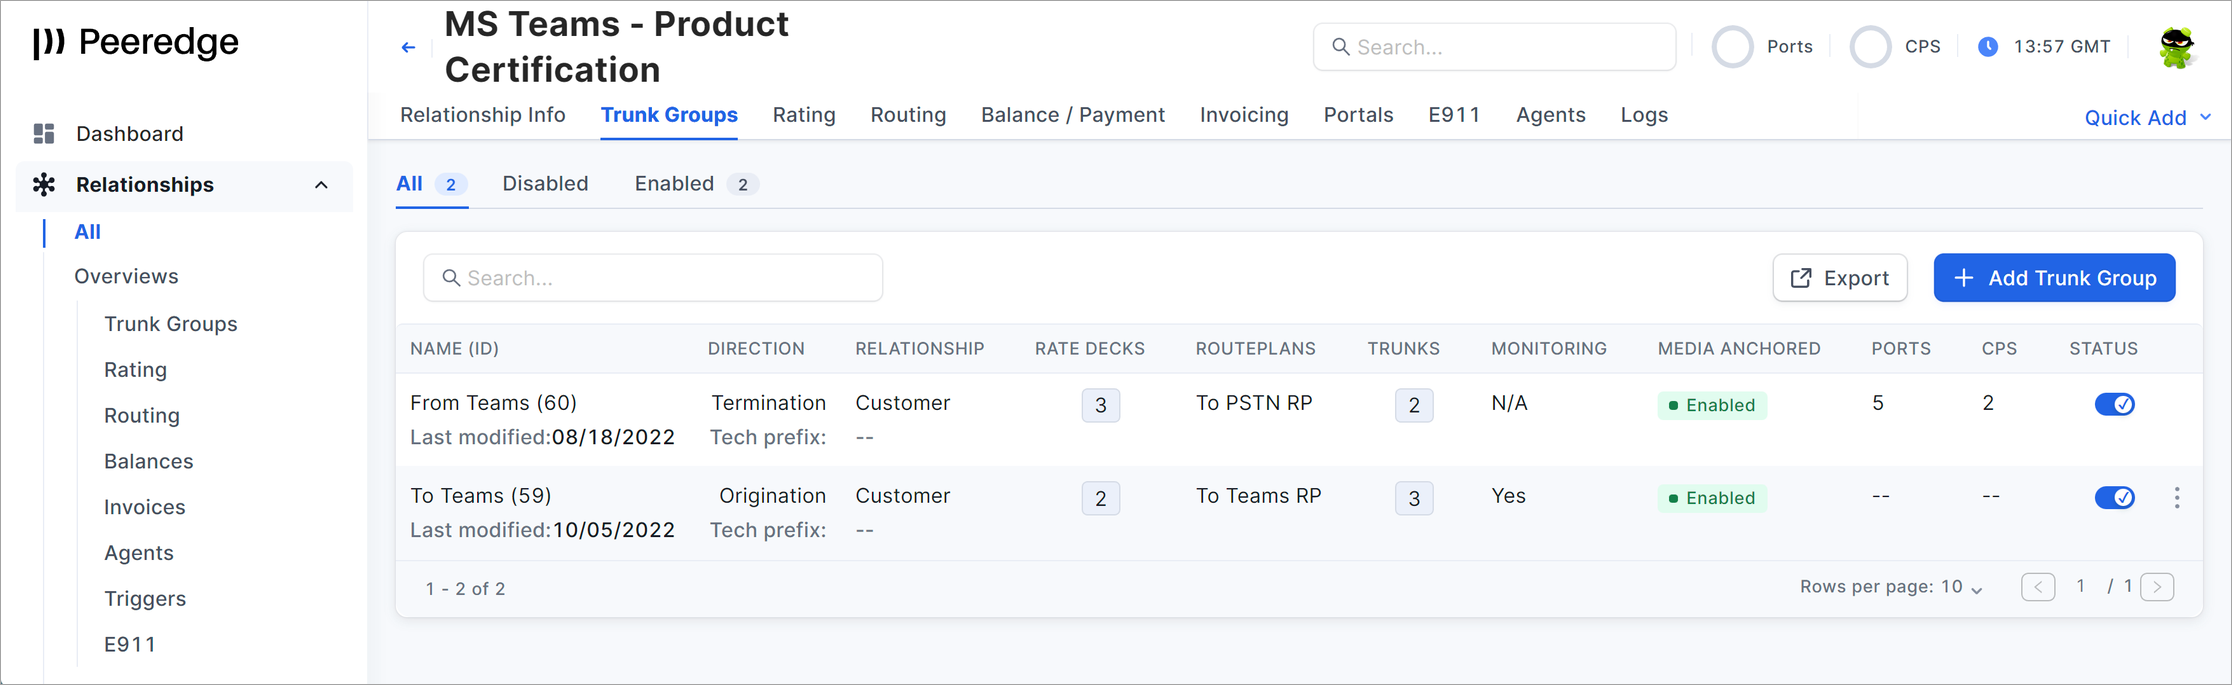
Task: Switch to Relationship Info tab
Action: click(483, 115)
